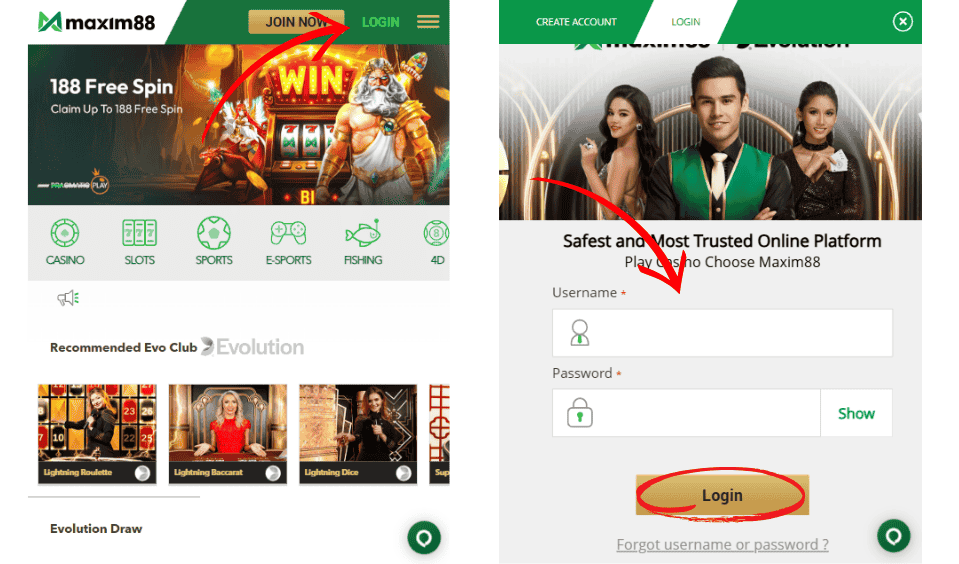Image resolution: width=959 pixels, height=564 pixels.
Task: Focus the Username input field
Action: tap(722, 333)
